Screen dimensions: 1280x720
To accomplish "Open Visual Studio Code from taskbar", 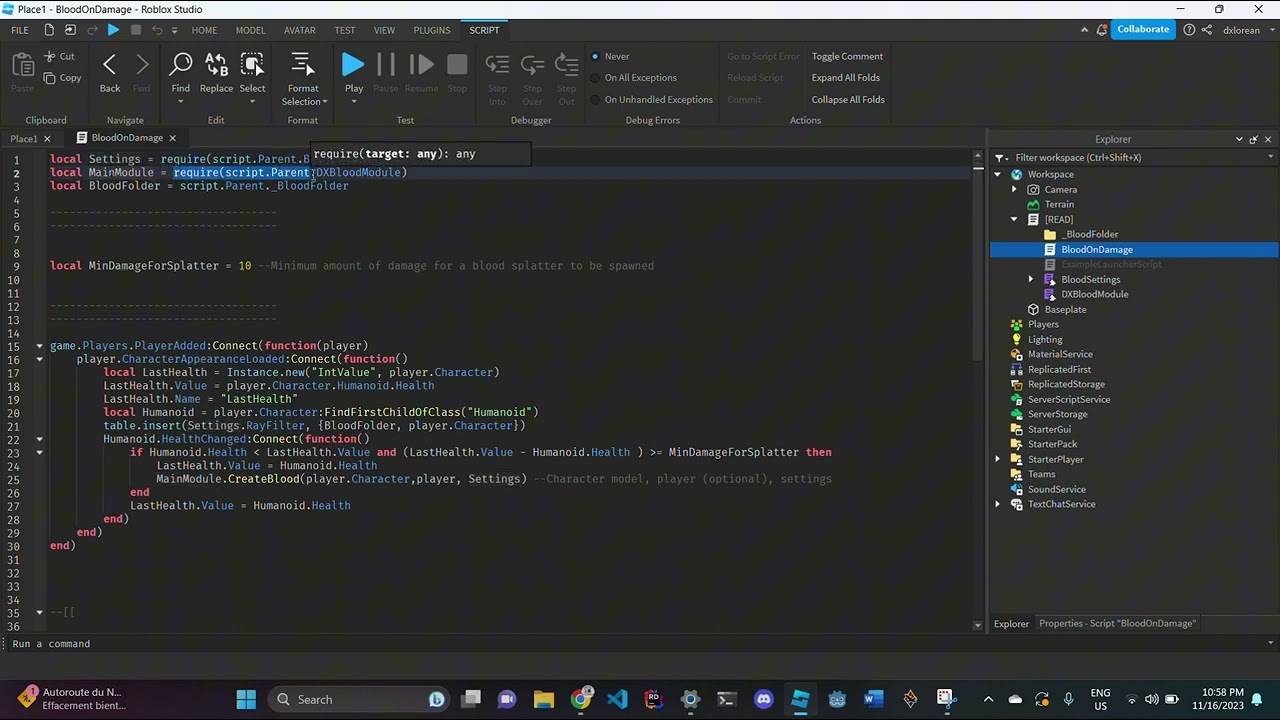I will (617, 699).
